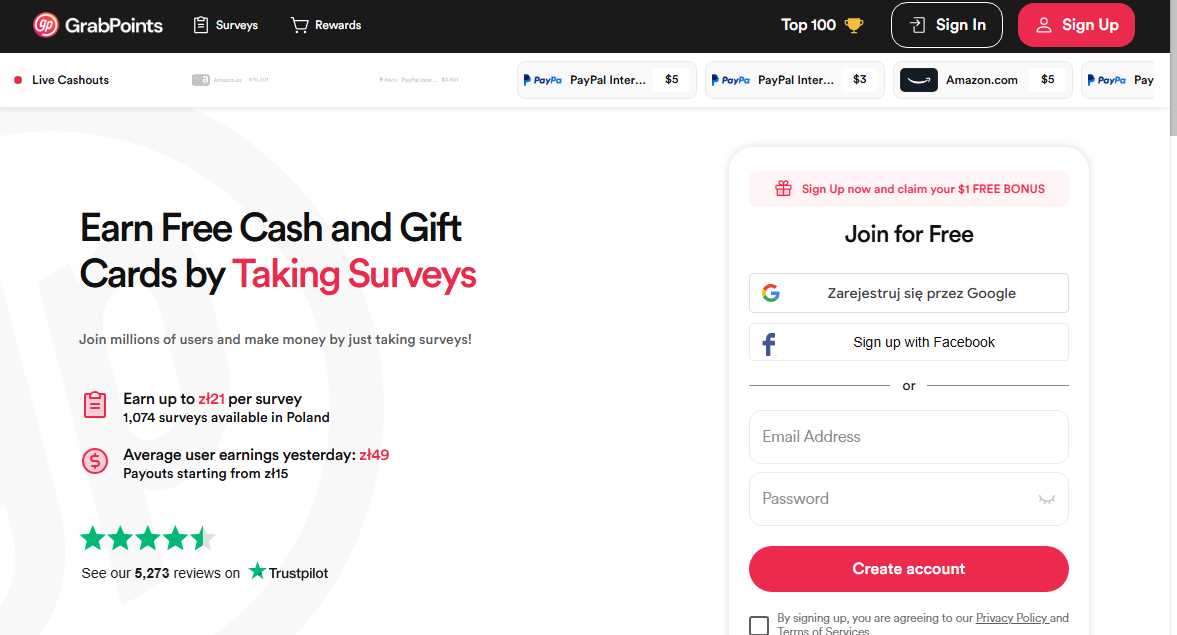Open the Privacy Policy link
The height and width of the screenshot is (635, 1177).
1011,618
